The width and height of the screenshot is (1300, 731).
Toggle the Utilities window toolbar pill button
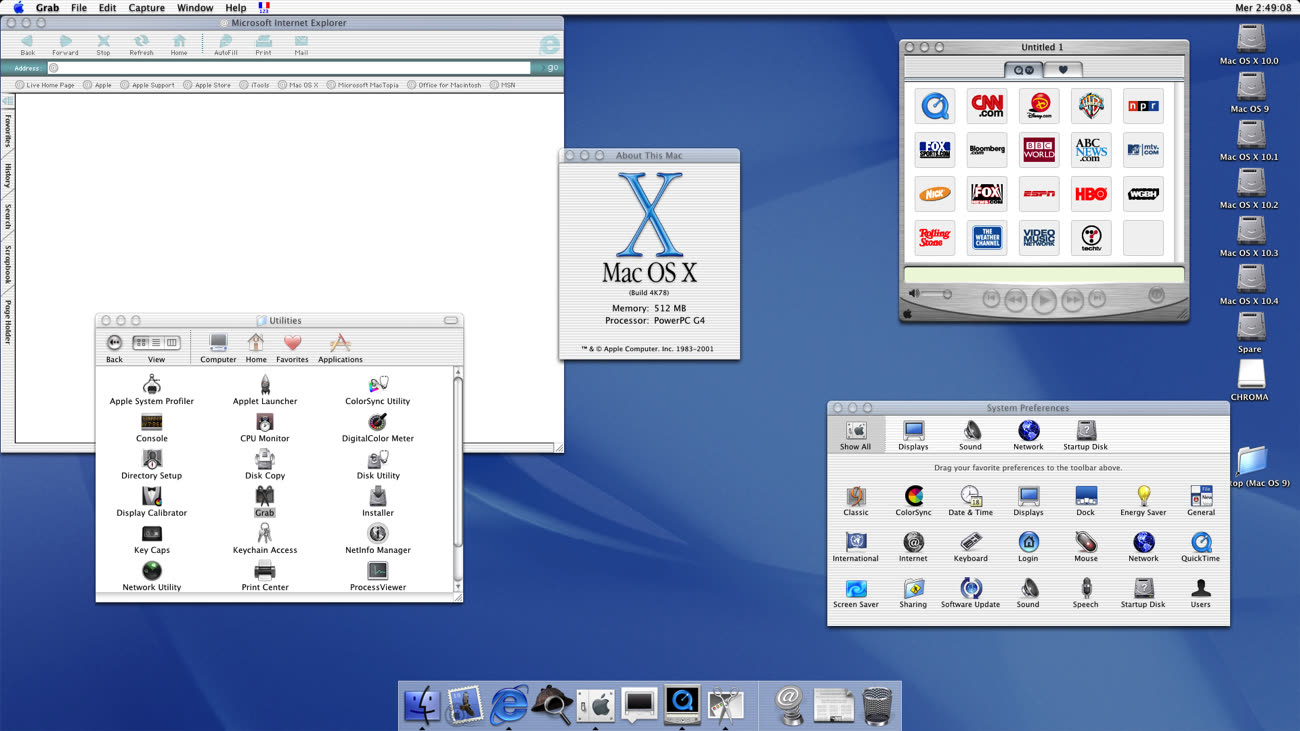451,321
